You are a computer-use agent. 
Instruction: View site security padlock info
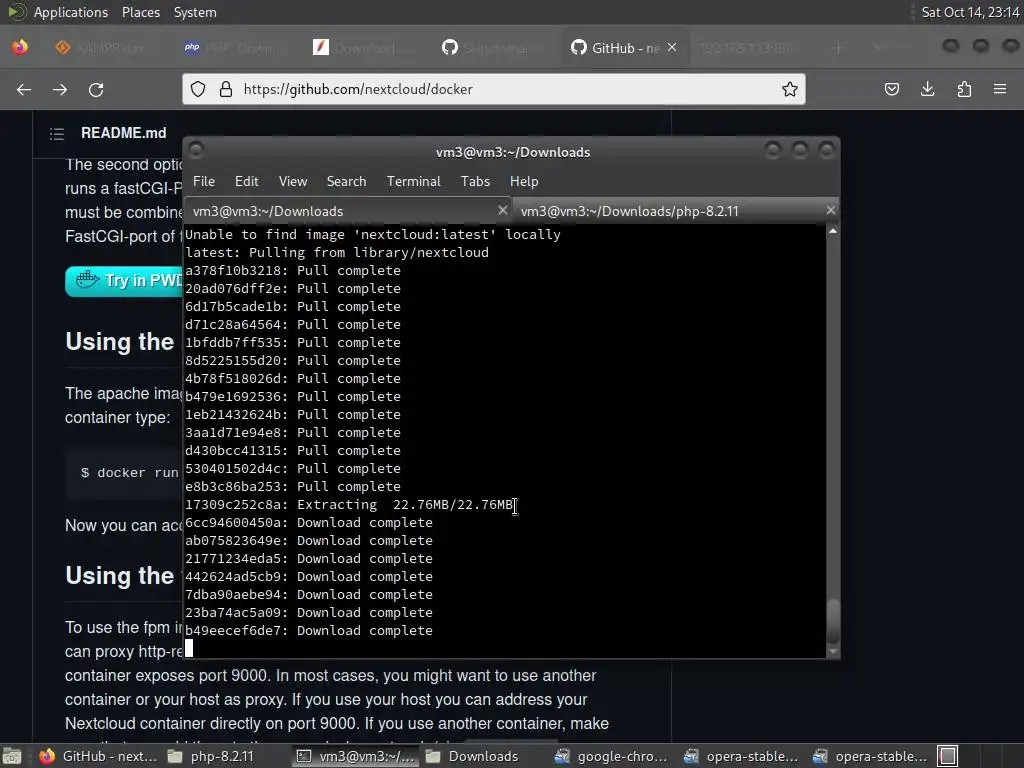click(226, 89)
